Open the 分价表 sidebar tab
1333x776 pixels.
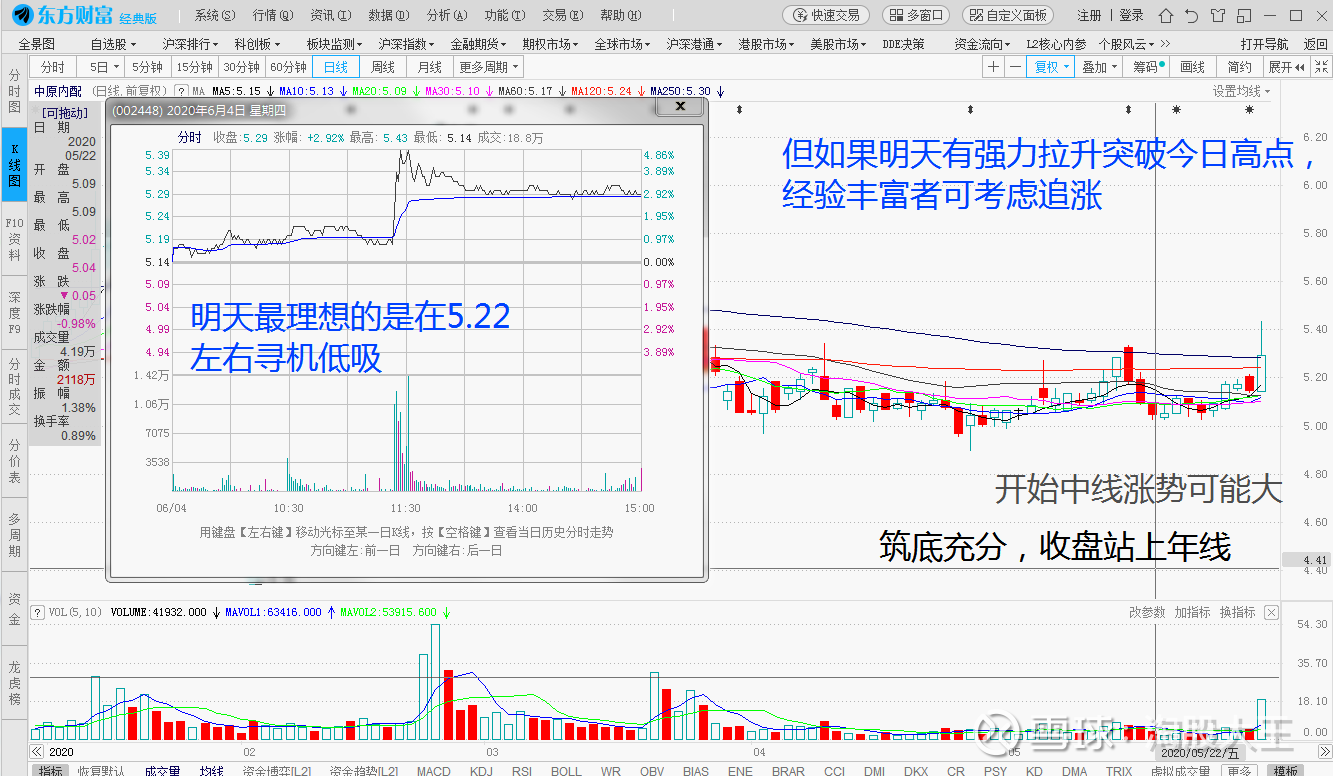click(14, 461)
